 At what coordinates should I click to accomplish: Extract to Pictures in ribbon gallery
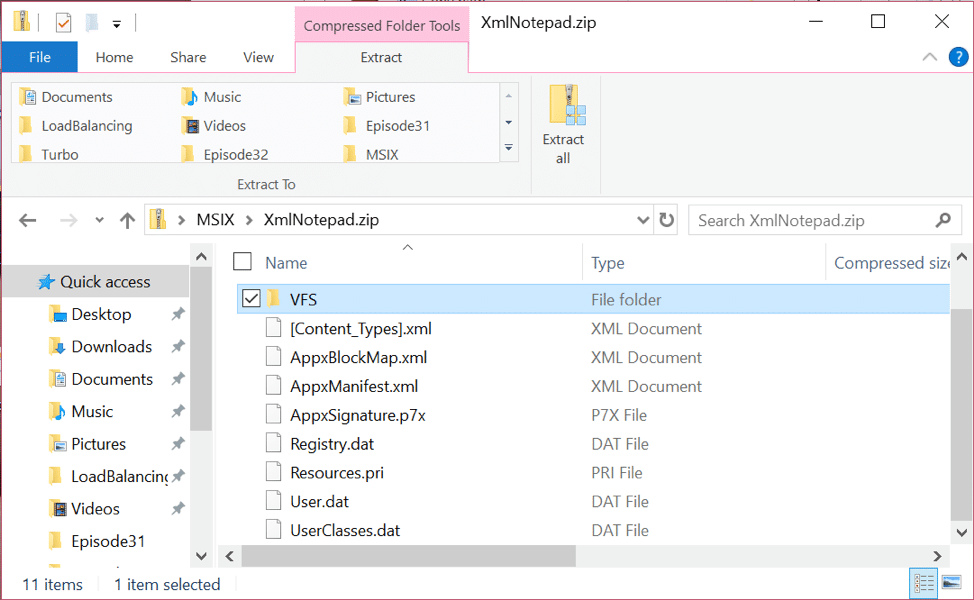point(380,97)
